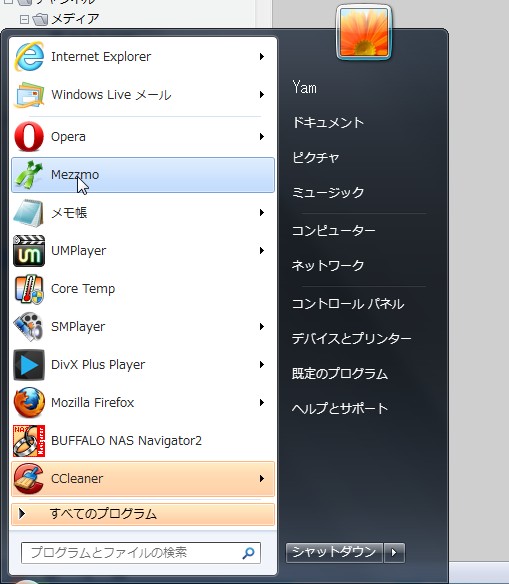Click the シャットダウン button
Image resolution: width=509 pixels, height=584 pixels.
point(334,553)
